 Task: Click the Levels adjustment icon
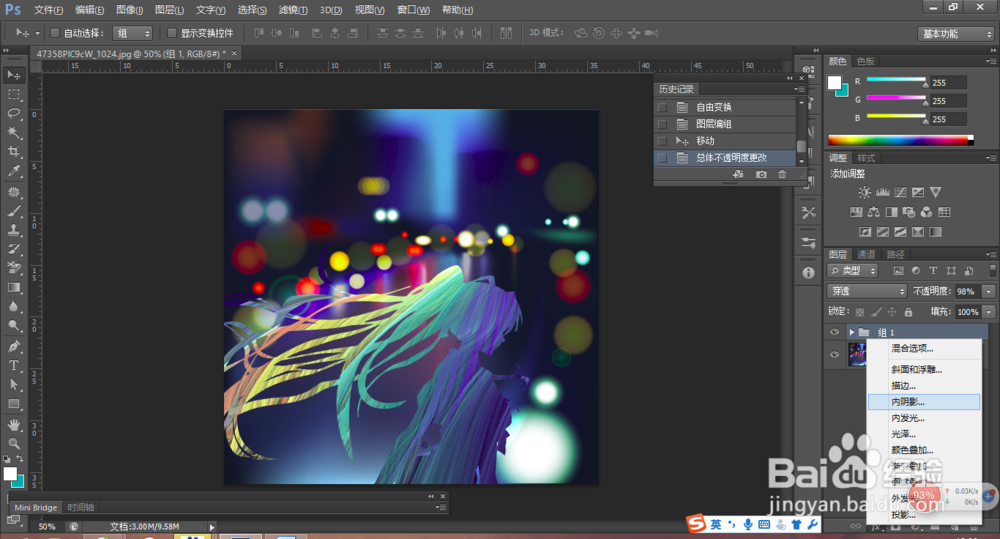point(883,192)
